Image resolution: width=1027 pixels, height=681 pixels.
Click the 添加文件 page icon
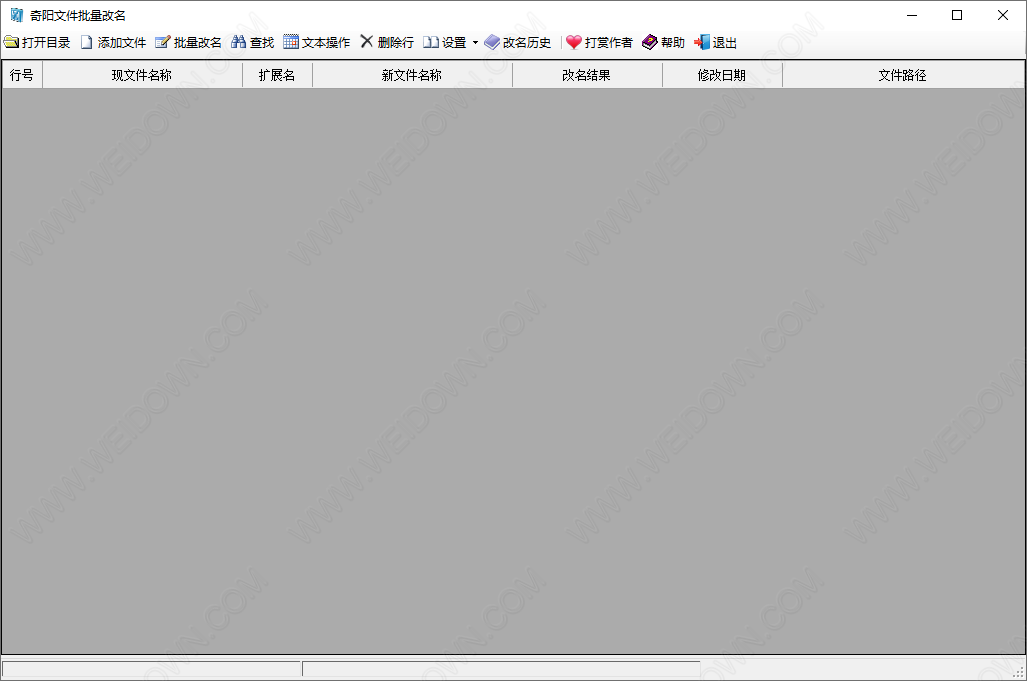click(86, 43)
